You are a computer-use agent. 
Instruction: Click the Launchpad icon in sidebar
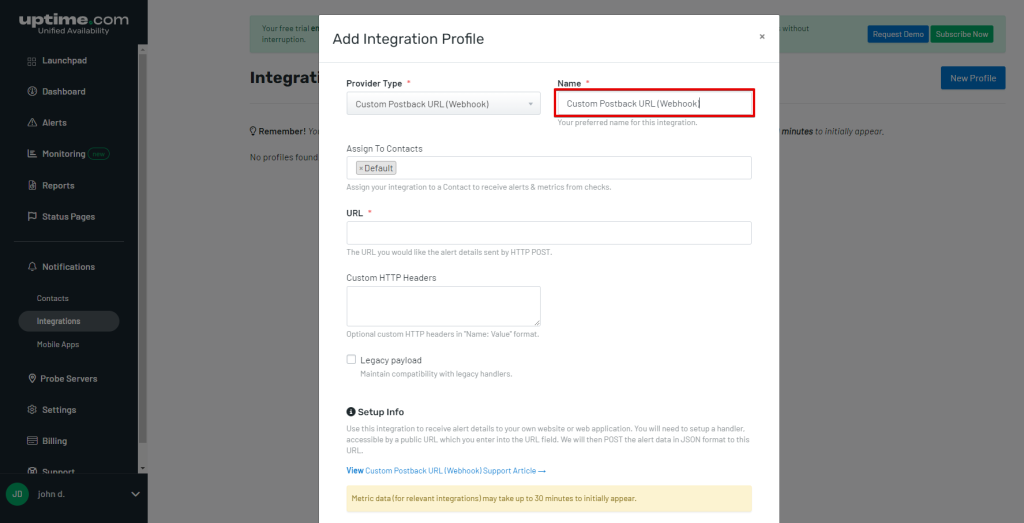tap(33, 60)
